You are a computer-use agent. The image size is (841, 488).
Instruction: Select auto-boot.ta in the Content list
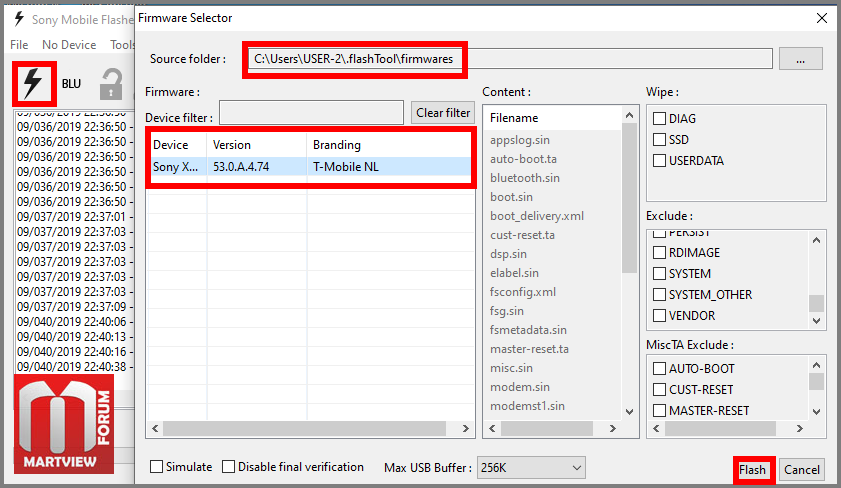pyautogui.click(x=523, y=159)
